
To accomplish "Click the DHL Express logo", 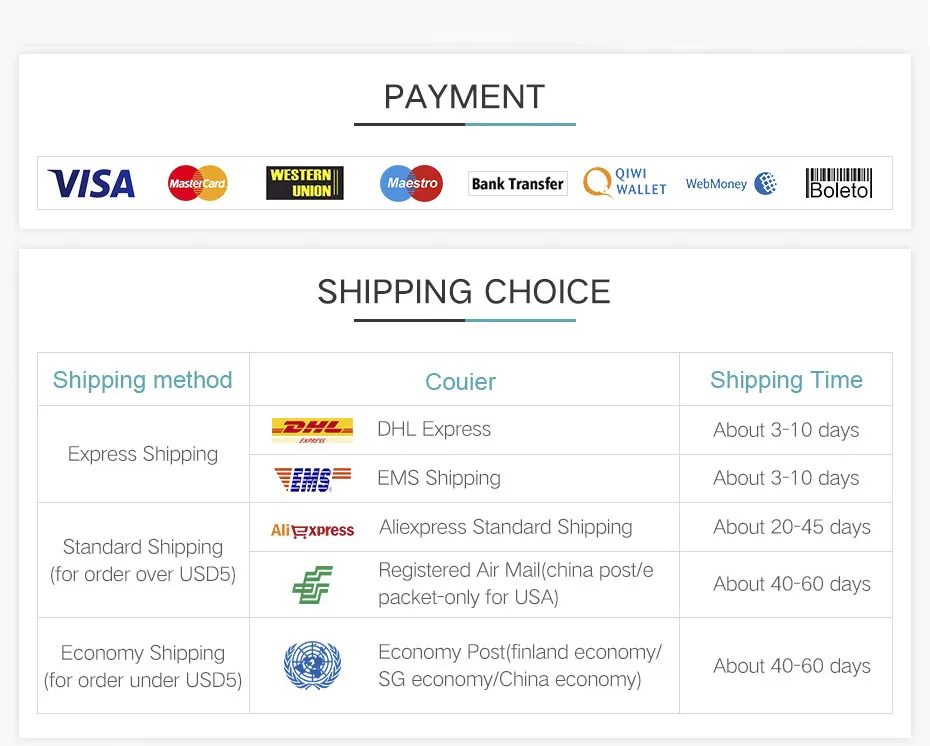I will pos(312,431).
